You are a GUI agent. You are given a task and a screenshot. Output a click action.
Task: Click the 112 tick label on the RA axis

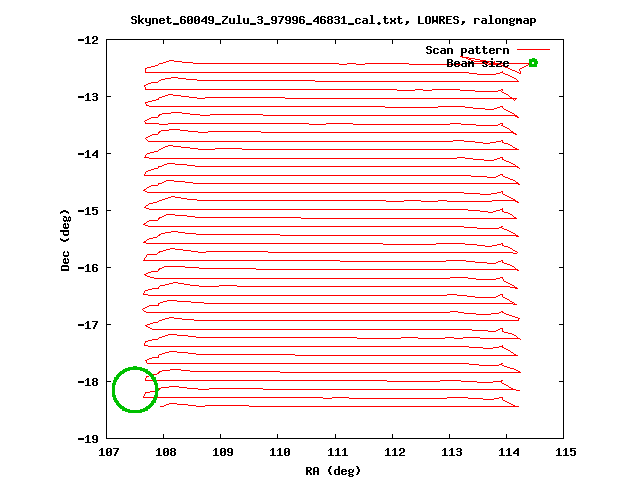[395, 452]
